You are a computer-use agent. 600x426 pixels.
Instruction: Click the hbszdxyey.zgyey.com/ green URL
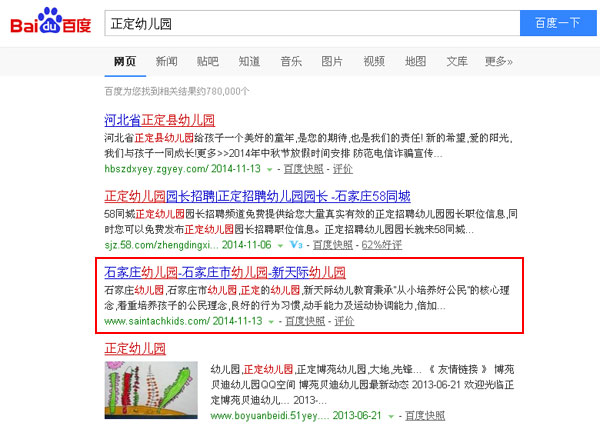coord(157,169)
